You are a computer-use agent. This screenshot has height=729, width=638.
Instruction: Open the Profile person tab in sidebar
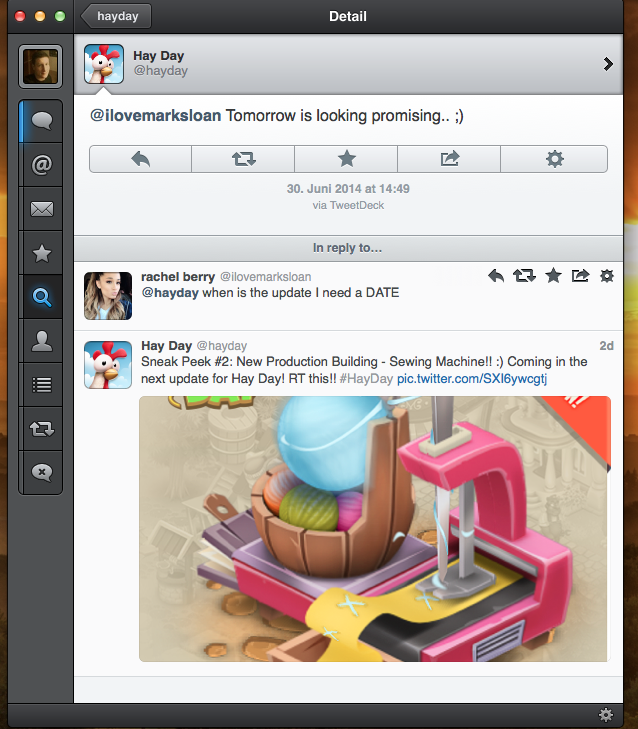(x=41, y=341)
